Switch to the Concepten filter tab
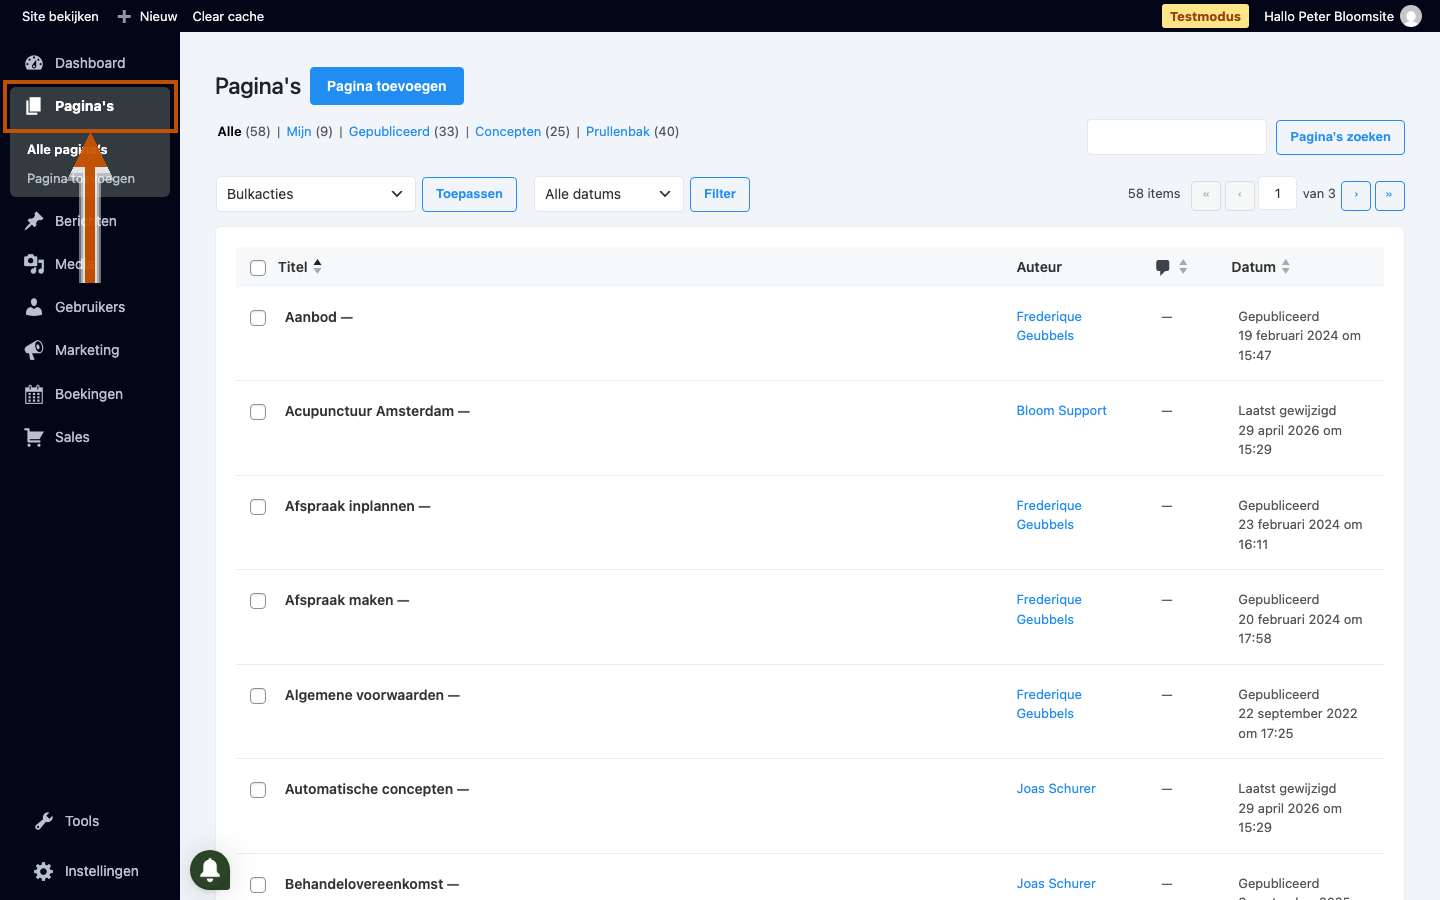Viewport: 1440px width, 900px height. [x=508, y=131]
